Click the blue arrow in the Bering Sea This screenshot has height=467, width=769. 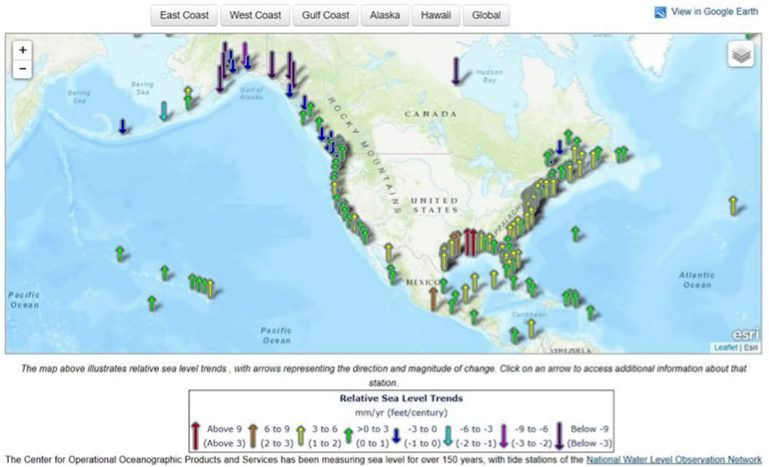pos(123,126)
